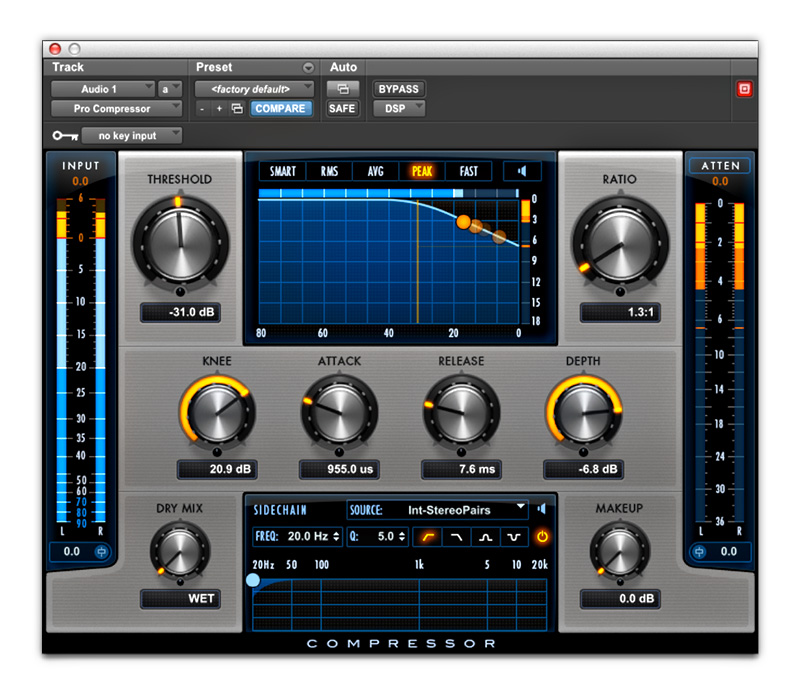Click the ratio value field 1.3:1
The width and height of the screenshot is (800, 700).
coord(620,312)
